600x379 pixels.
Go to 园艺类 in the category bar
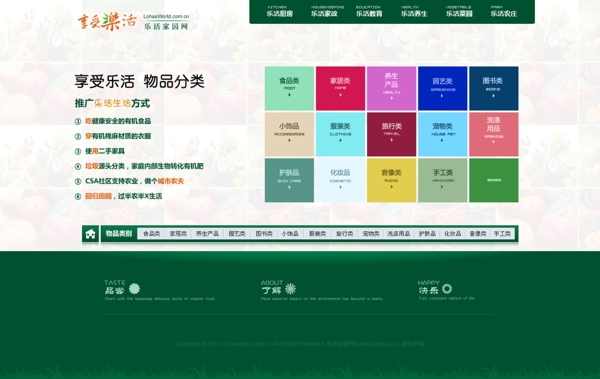237,234
